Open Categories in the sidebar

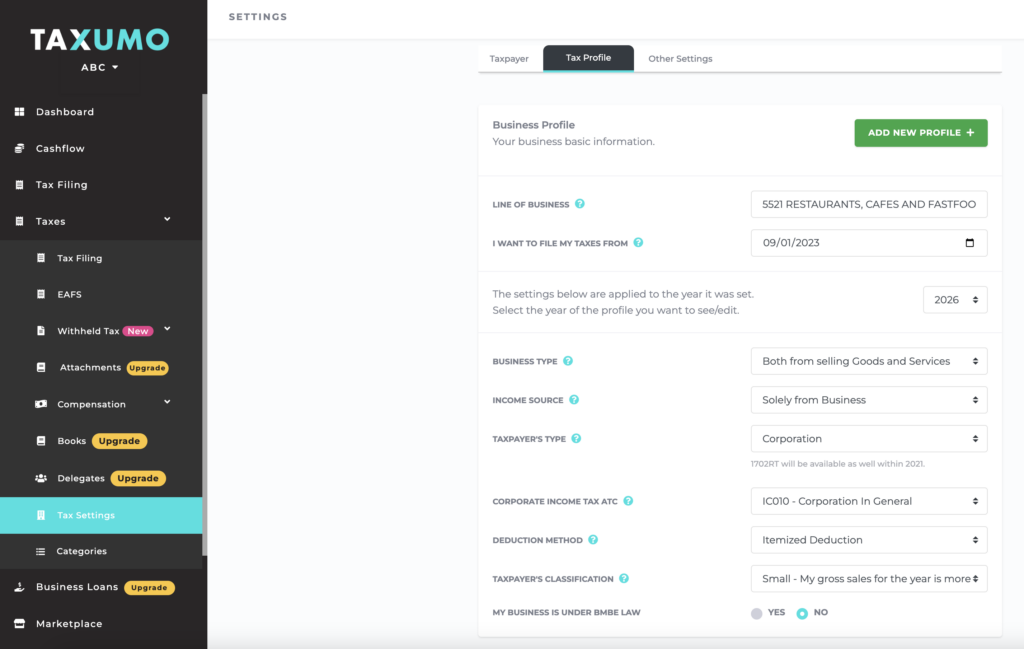[81, 551]
